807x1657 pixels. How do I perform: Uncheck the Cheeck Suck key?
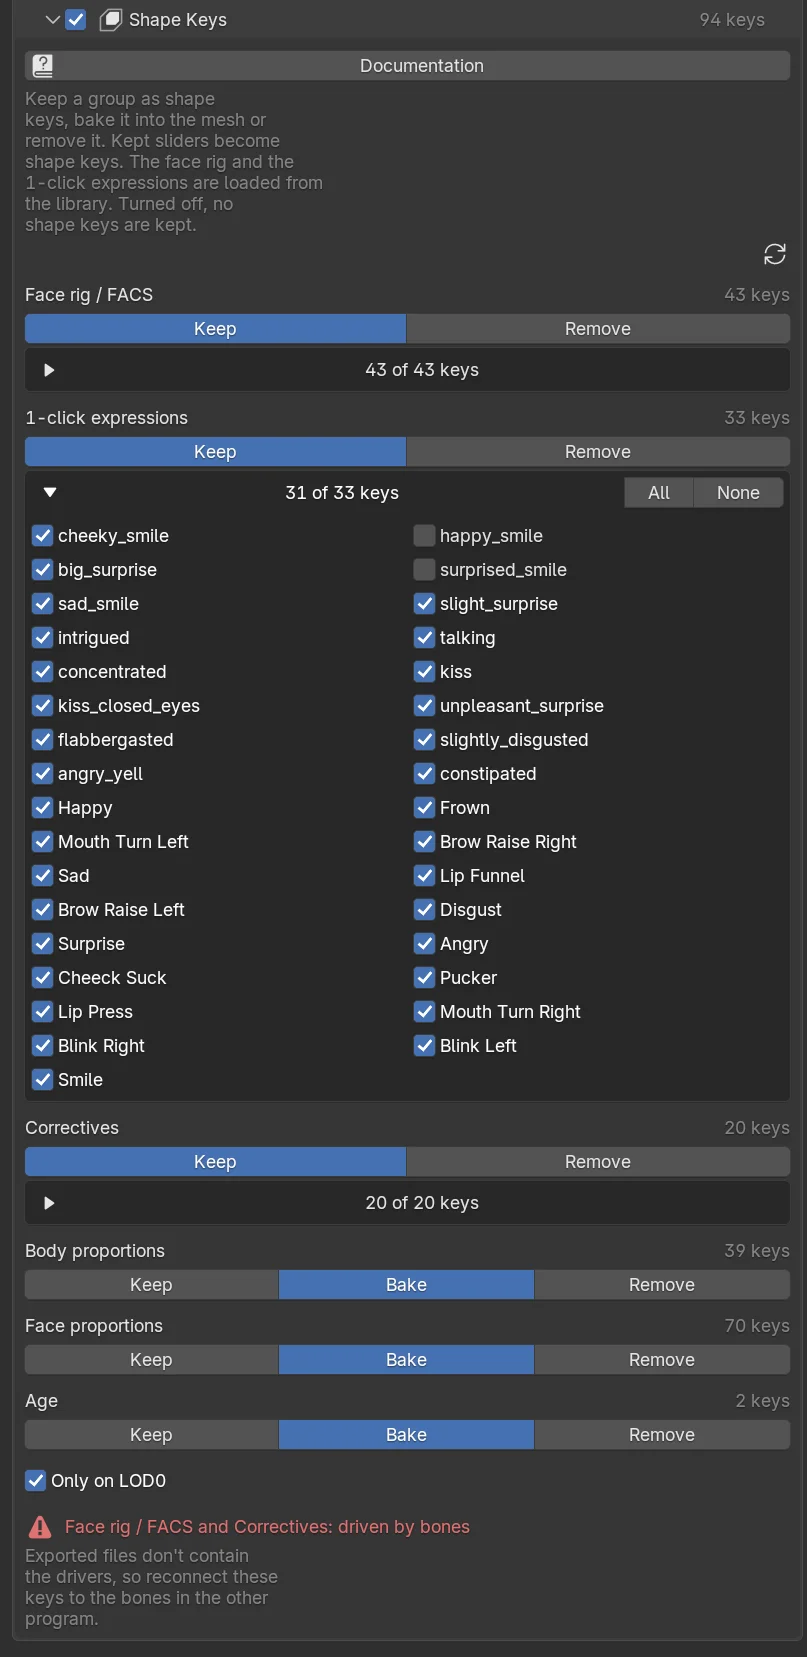(42, 978)
